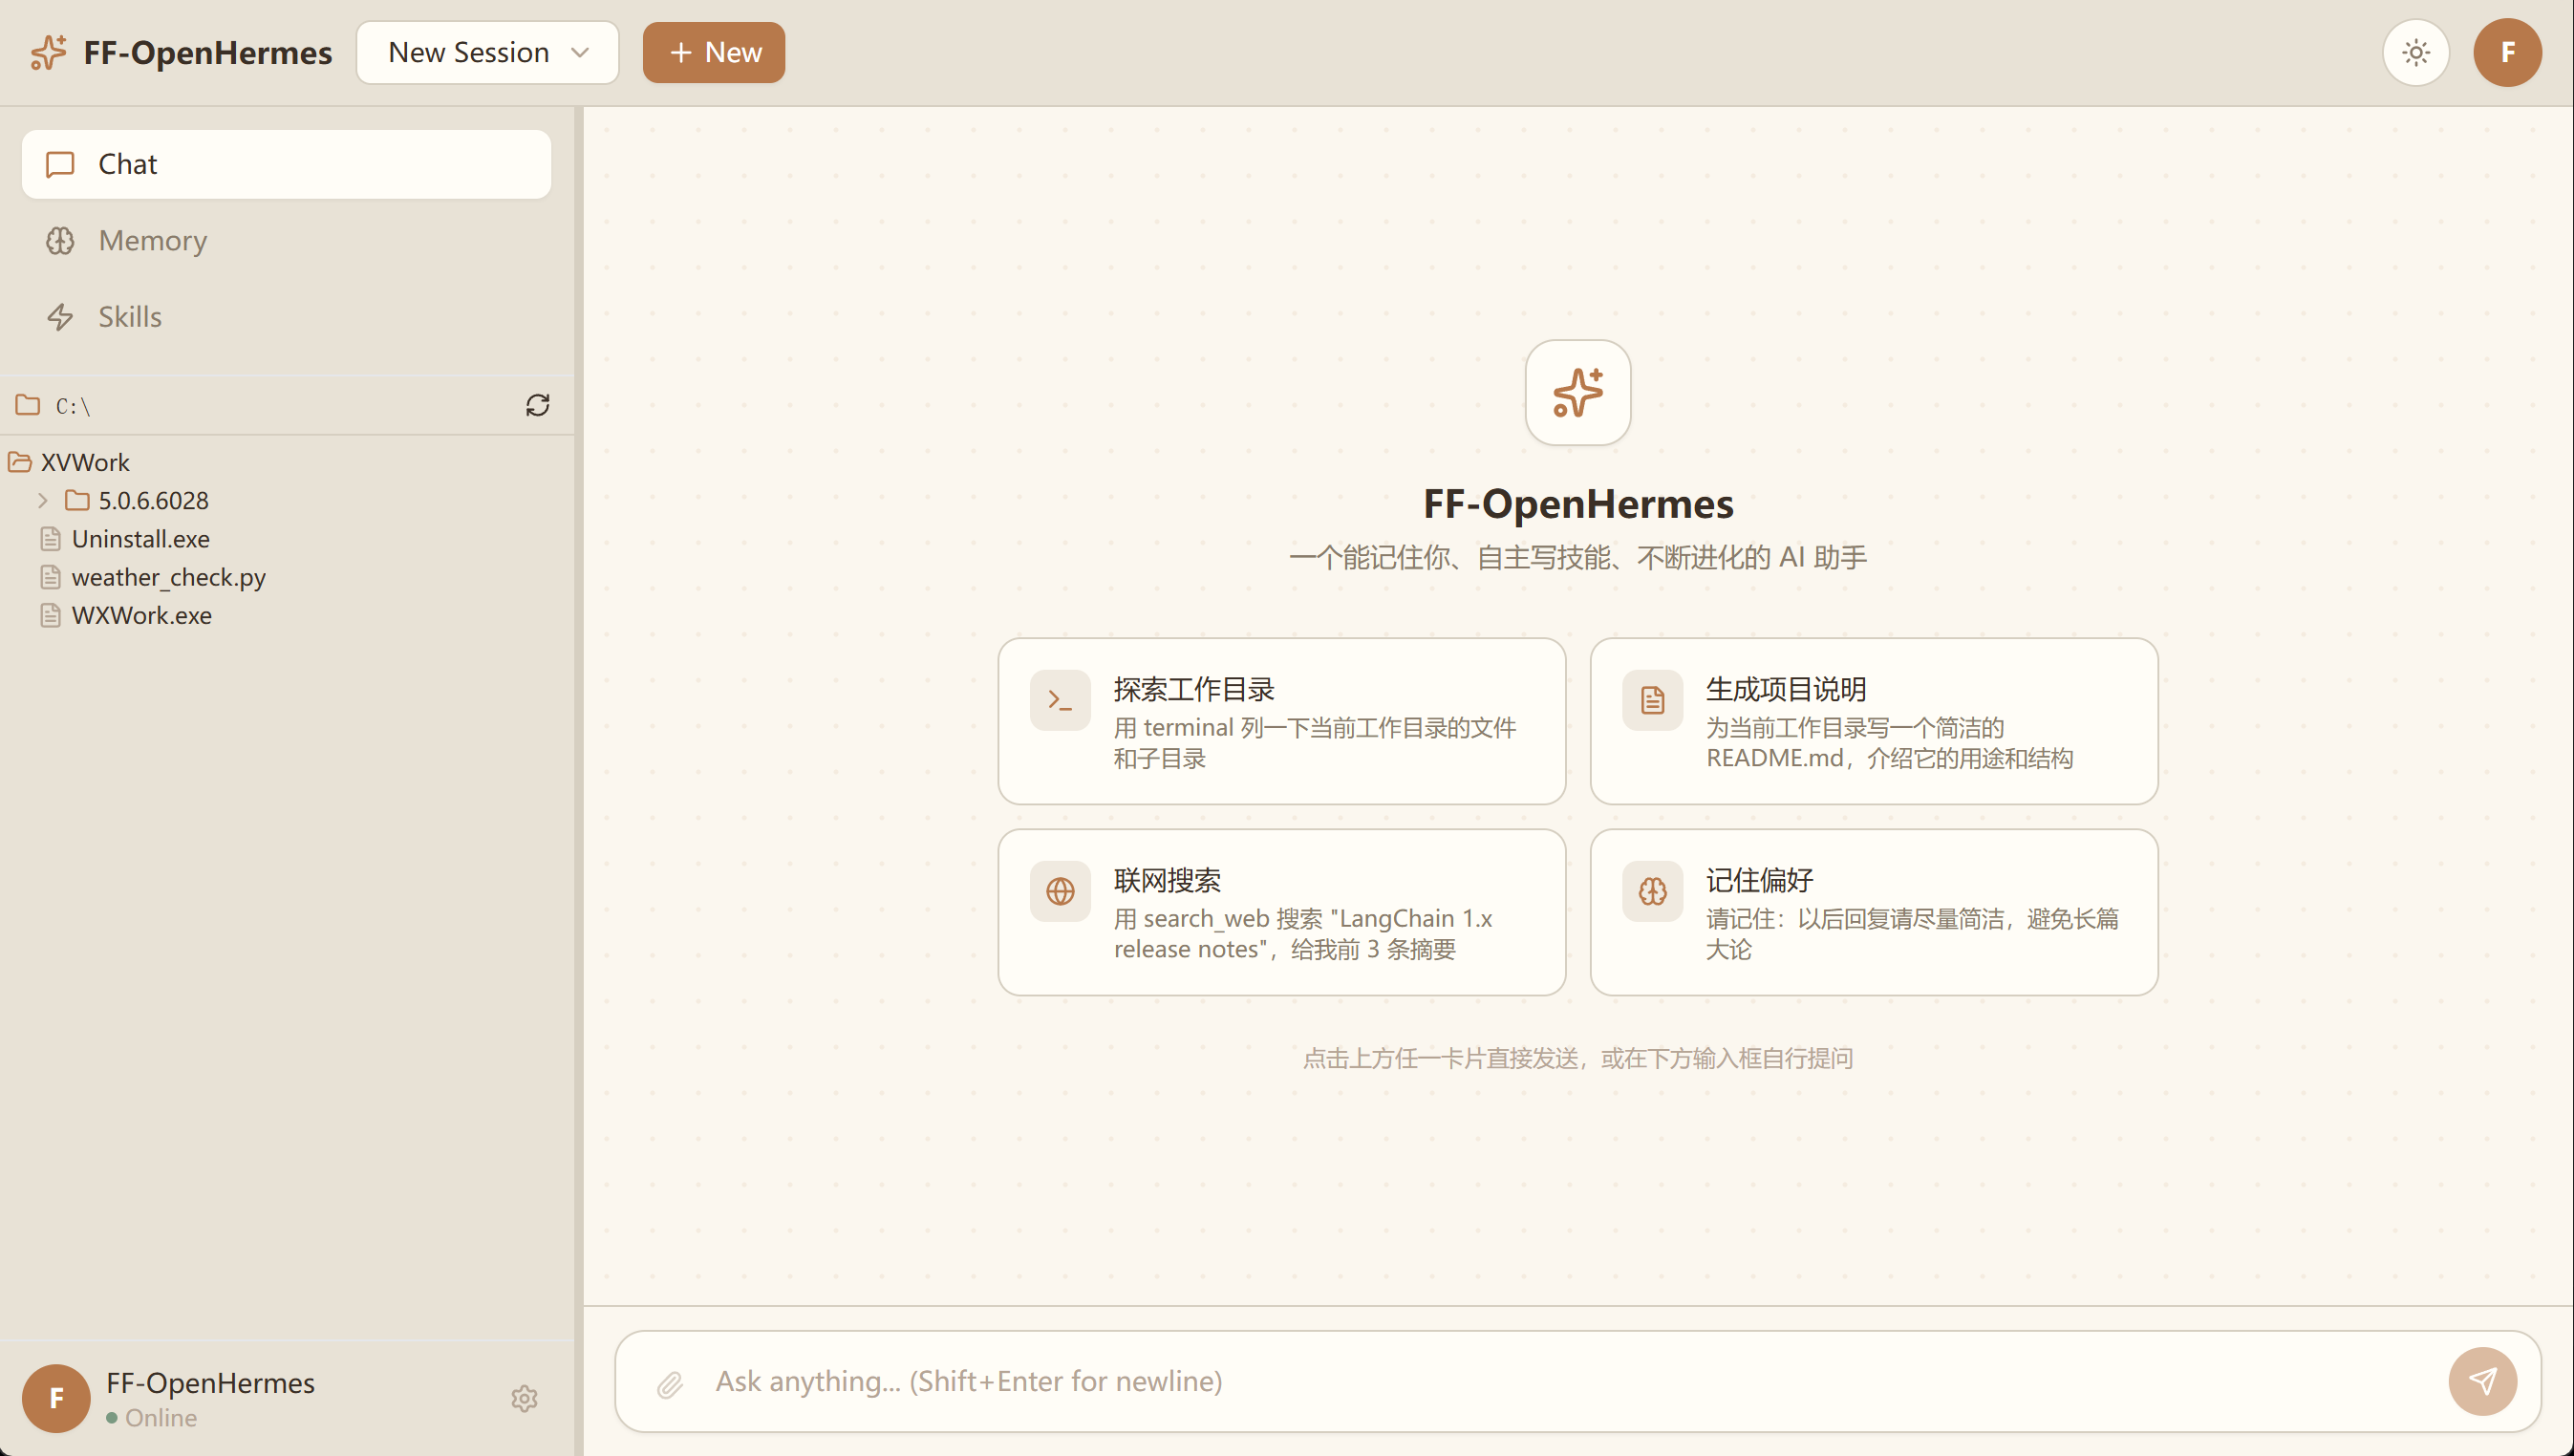Click the Memory brain icon in sidebar
This screenshot has height=1456, width=2574.
60,240
